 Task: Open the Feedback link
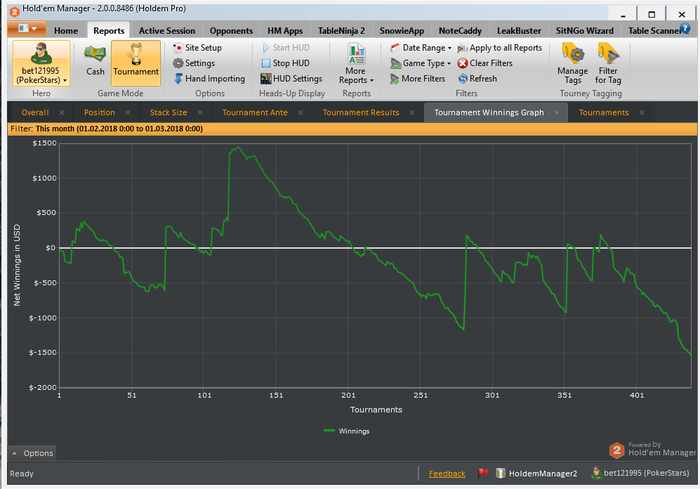tap(447, 474)
